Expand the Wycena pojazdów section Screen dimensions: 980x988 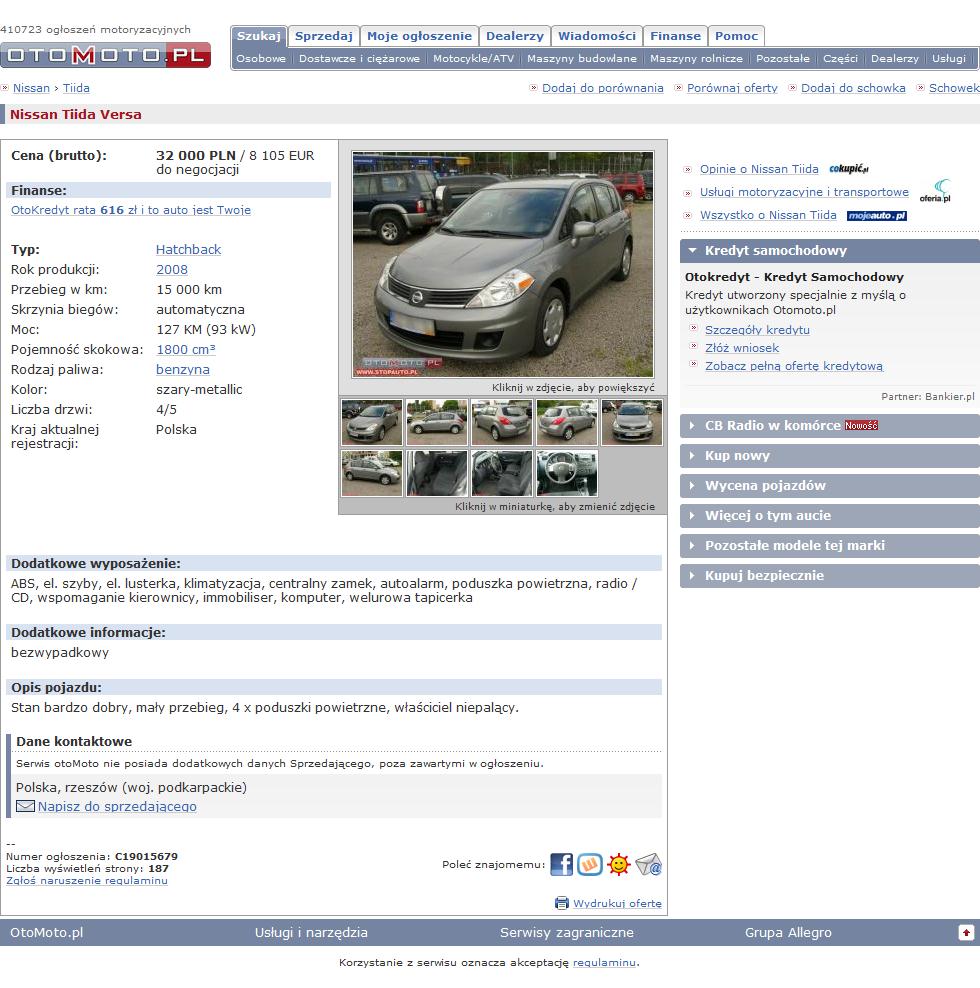pyautogui.click(x=829, y=486)
